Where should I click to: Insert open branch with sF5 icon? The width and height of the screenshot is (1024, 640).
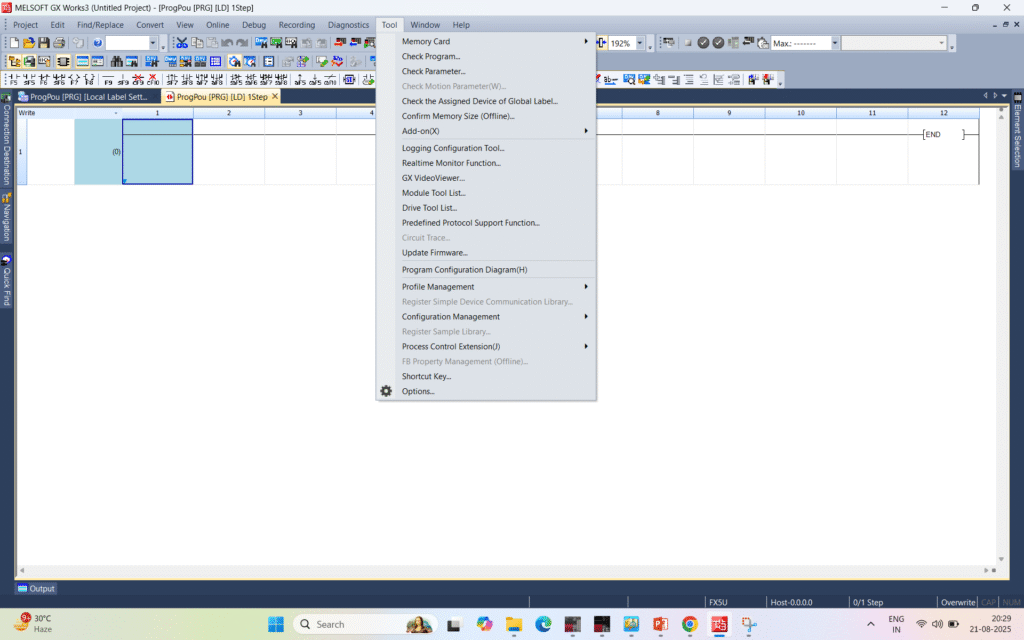click(x=29, y=80)
